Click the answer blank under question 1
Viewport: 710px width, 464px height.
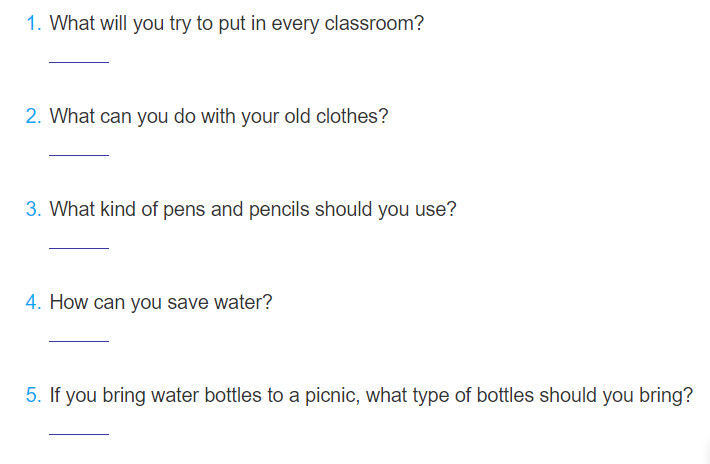pos(79,57)
